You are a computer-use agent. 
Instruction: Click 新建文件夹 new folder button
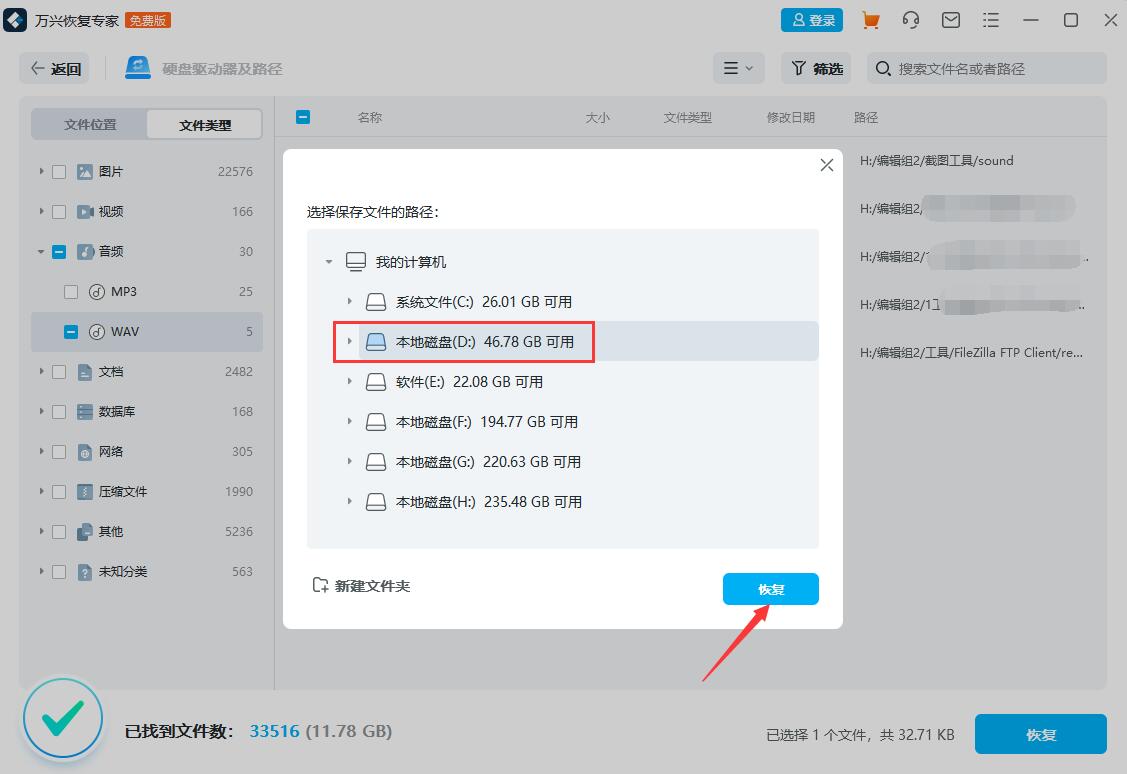[x=361, y=586]
